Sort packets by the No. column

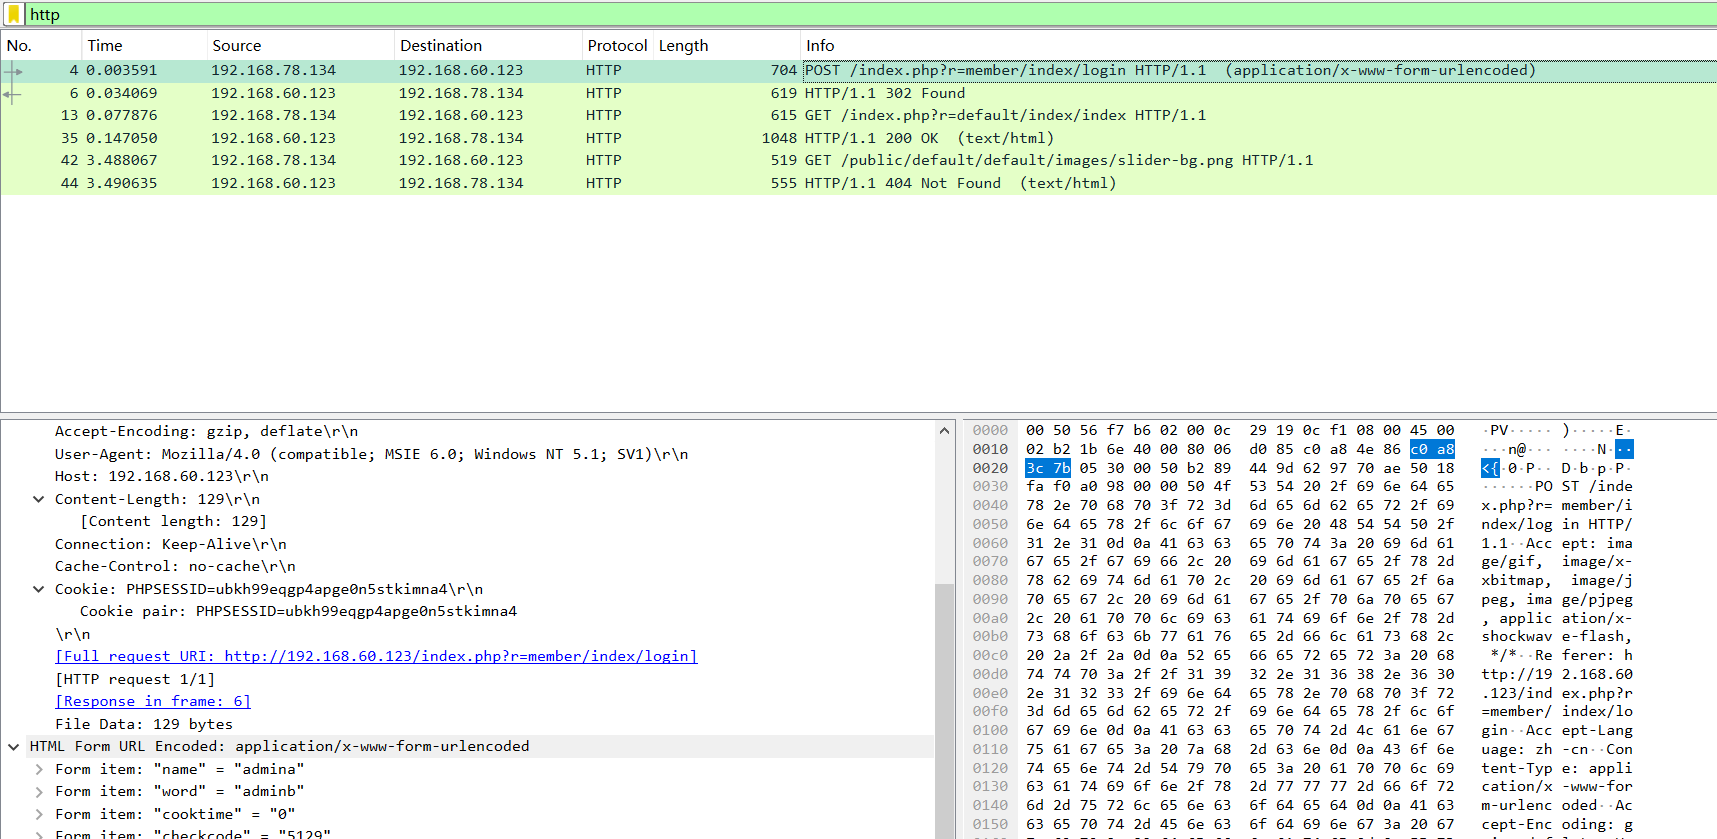click(41, 45)
